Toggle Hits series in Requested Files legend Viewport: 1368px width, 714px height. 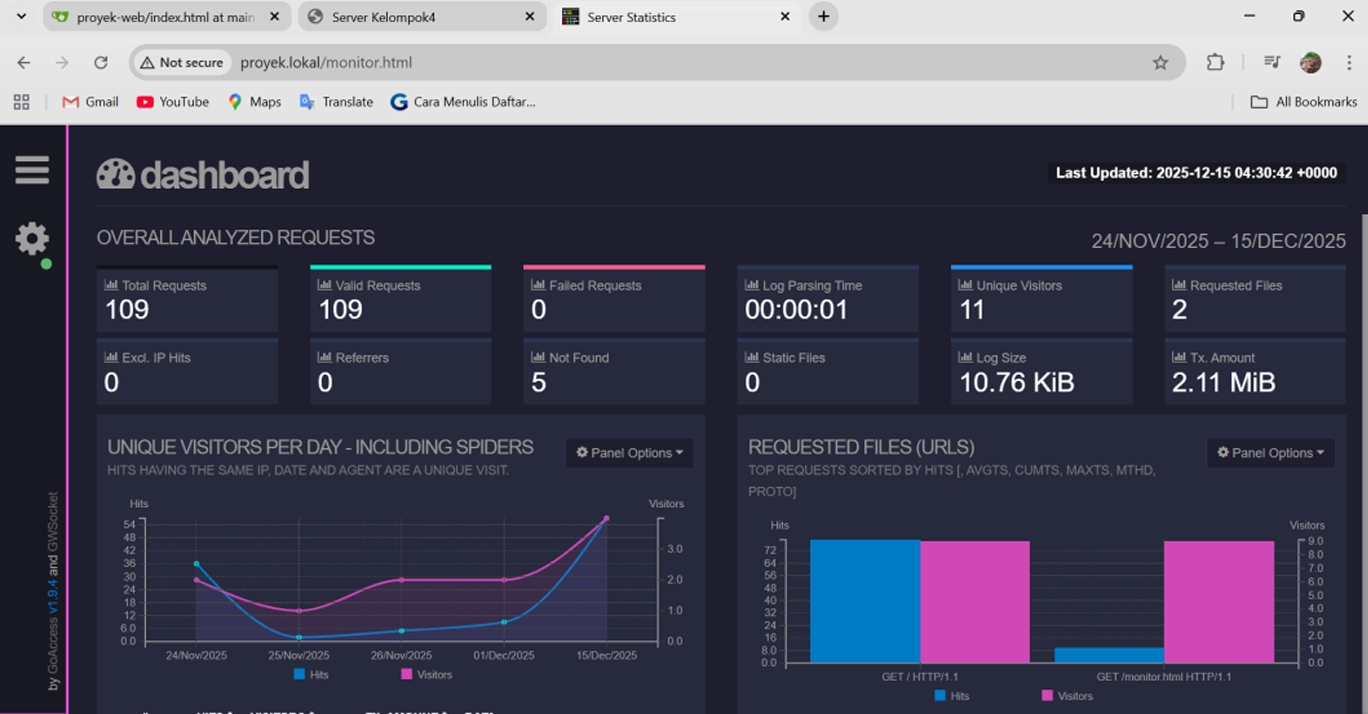pyautogui.click(x=952, y=695)
